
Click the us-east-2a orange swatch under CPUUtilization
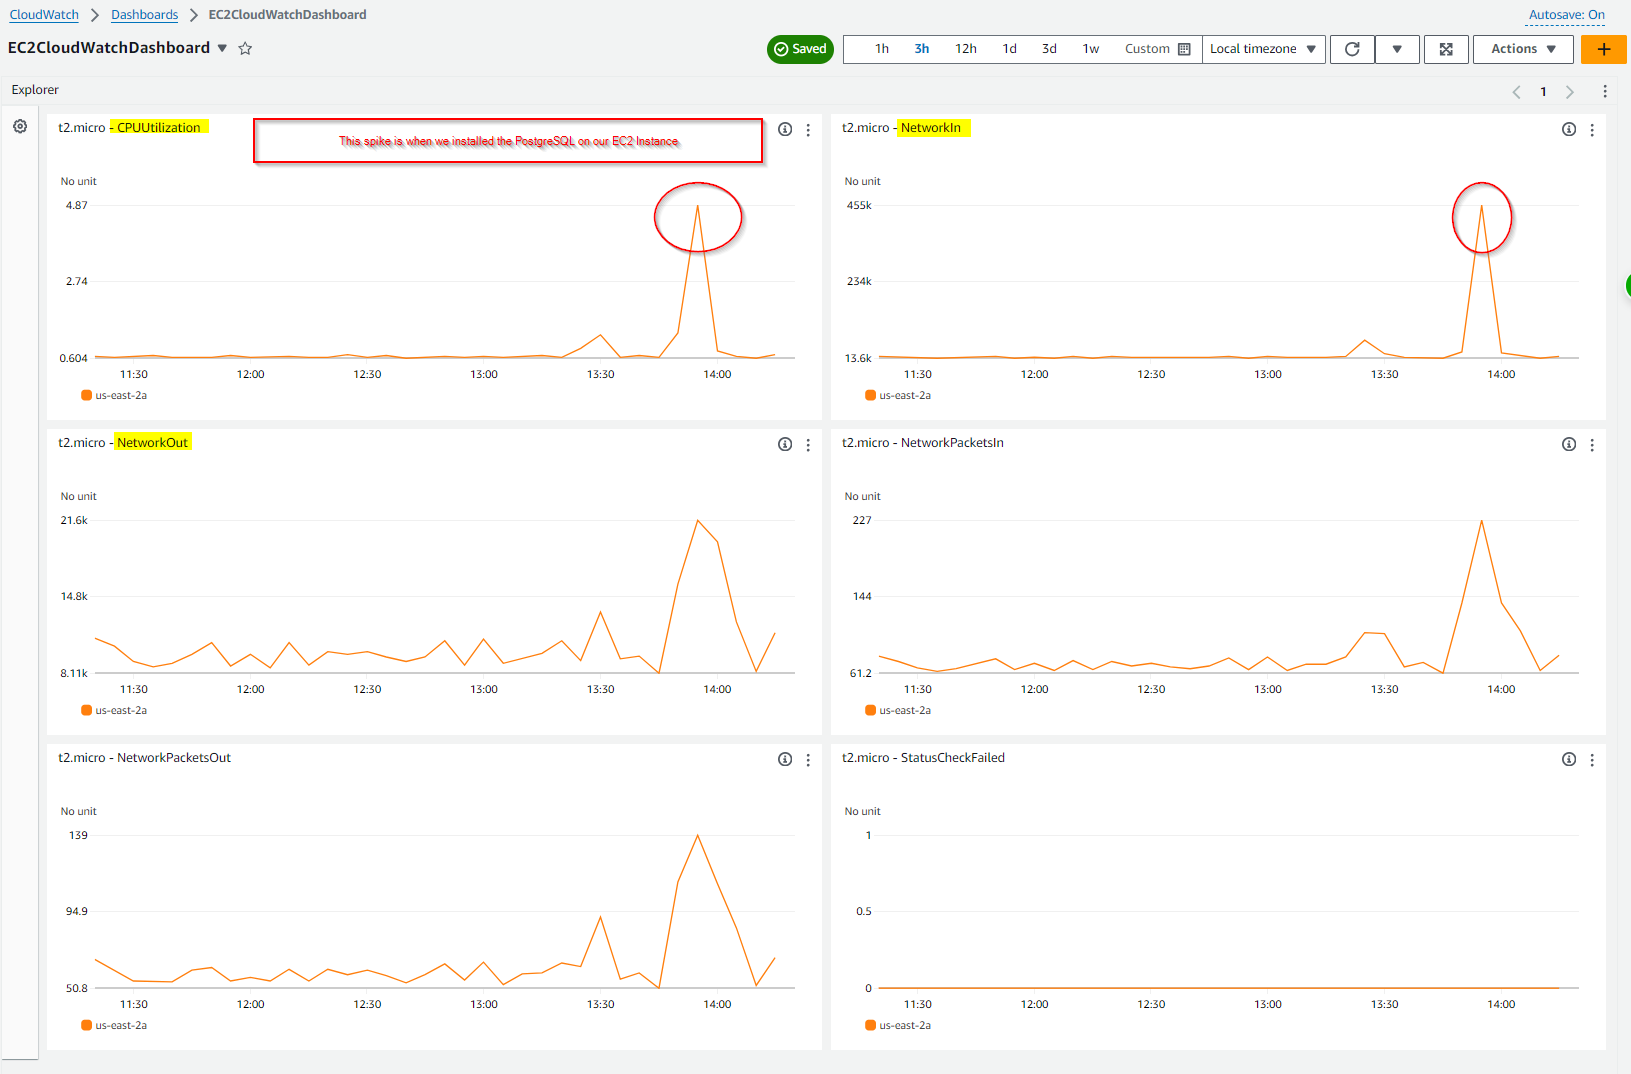coord(87,396)
